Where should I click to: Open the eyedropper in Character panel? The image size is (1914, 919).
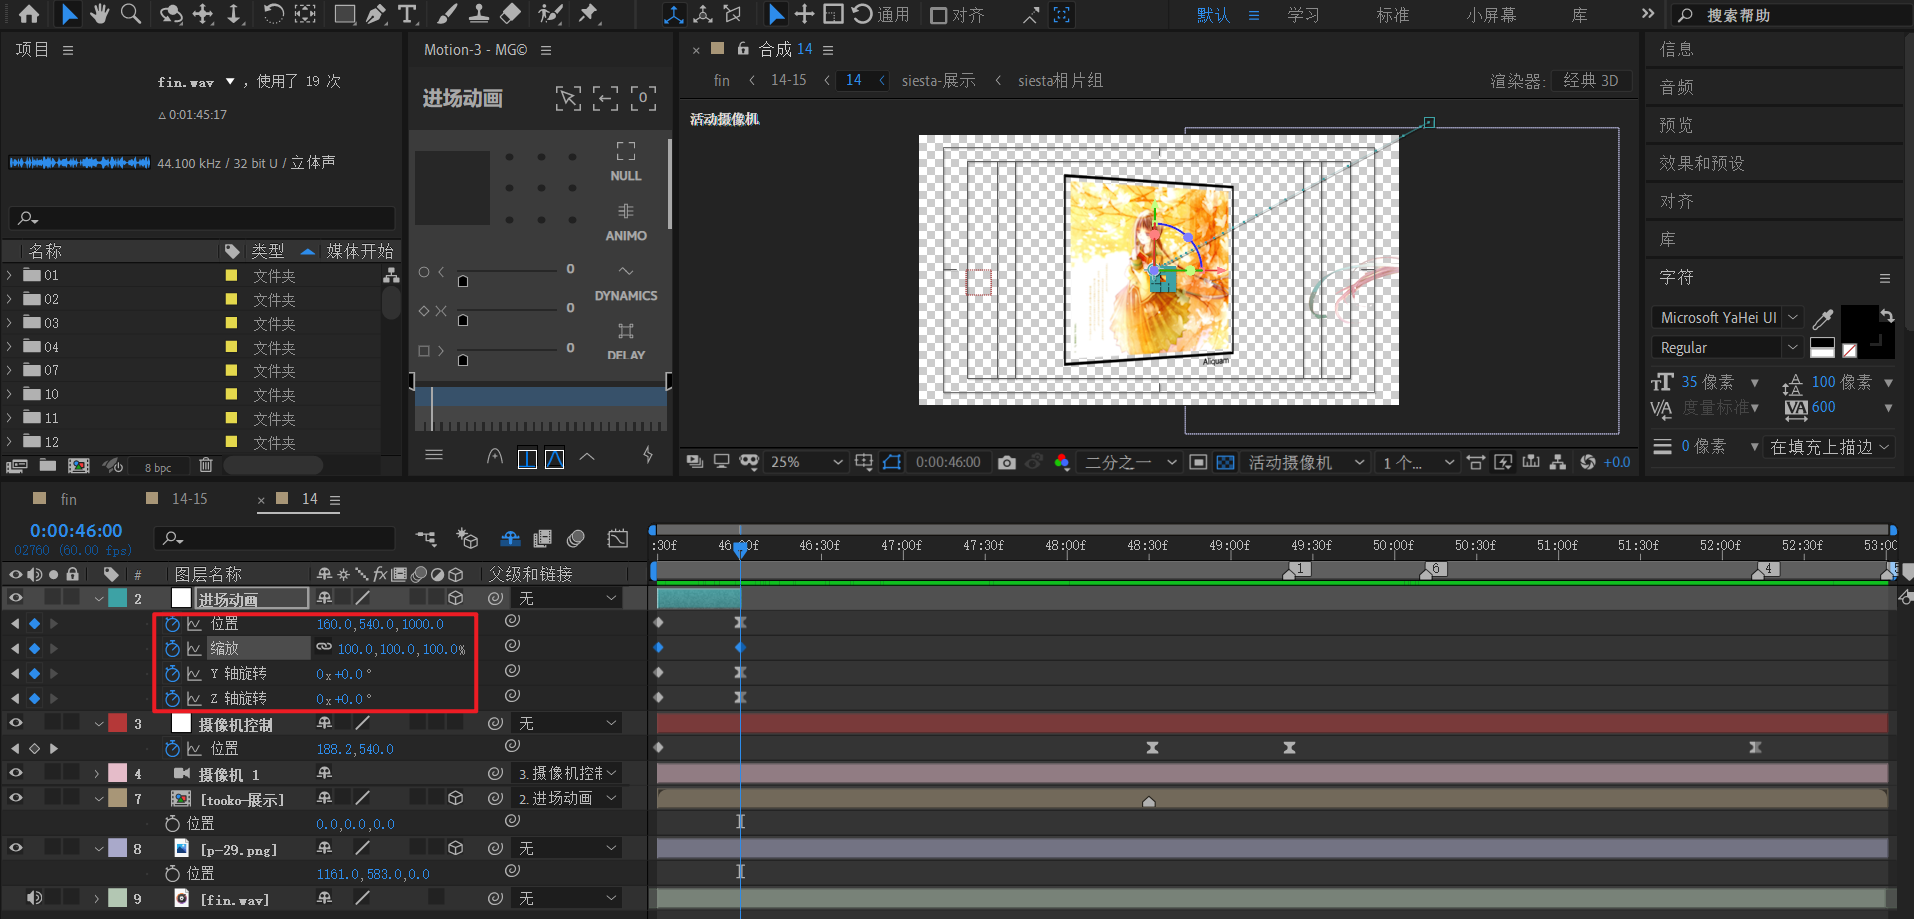(x=1823, y=318)
